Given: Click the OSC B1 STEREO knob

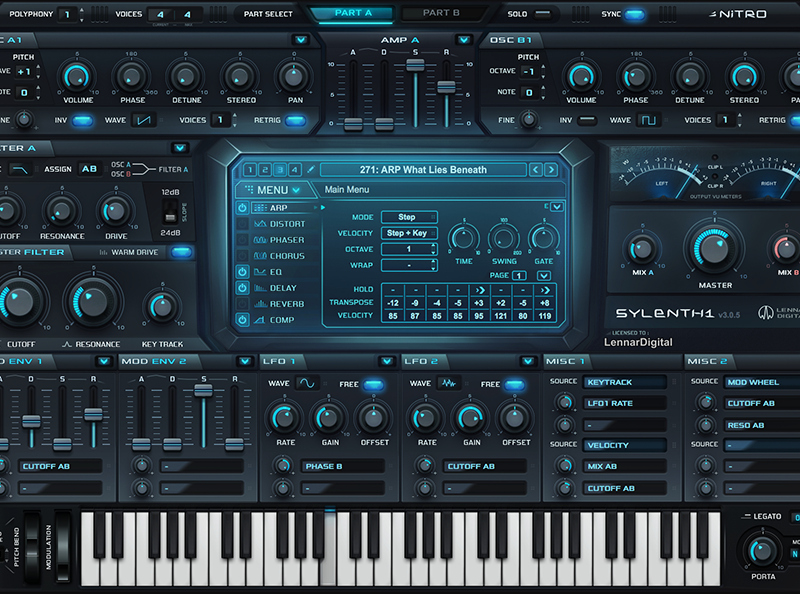Looking at the screenshot, I should pyautogui.click(x=744, y=78).
